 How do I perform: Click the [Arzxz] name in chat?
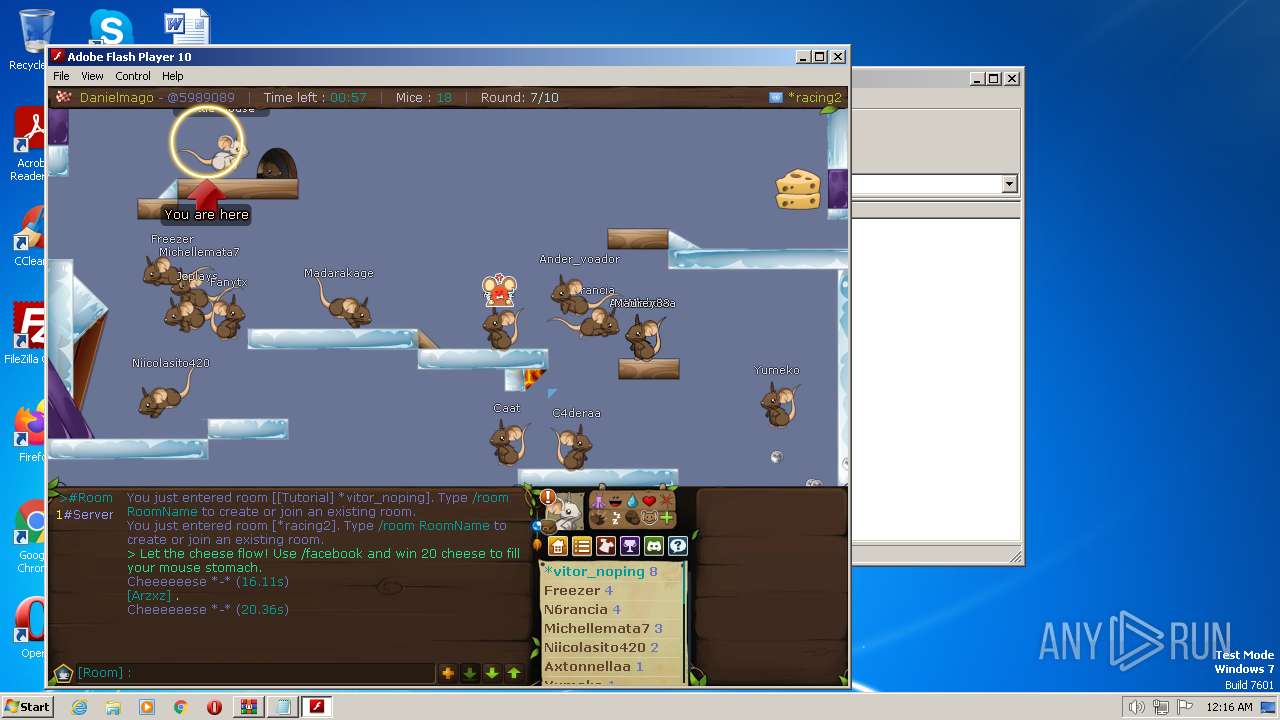click(149, 595)
